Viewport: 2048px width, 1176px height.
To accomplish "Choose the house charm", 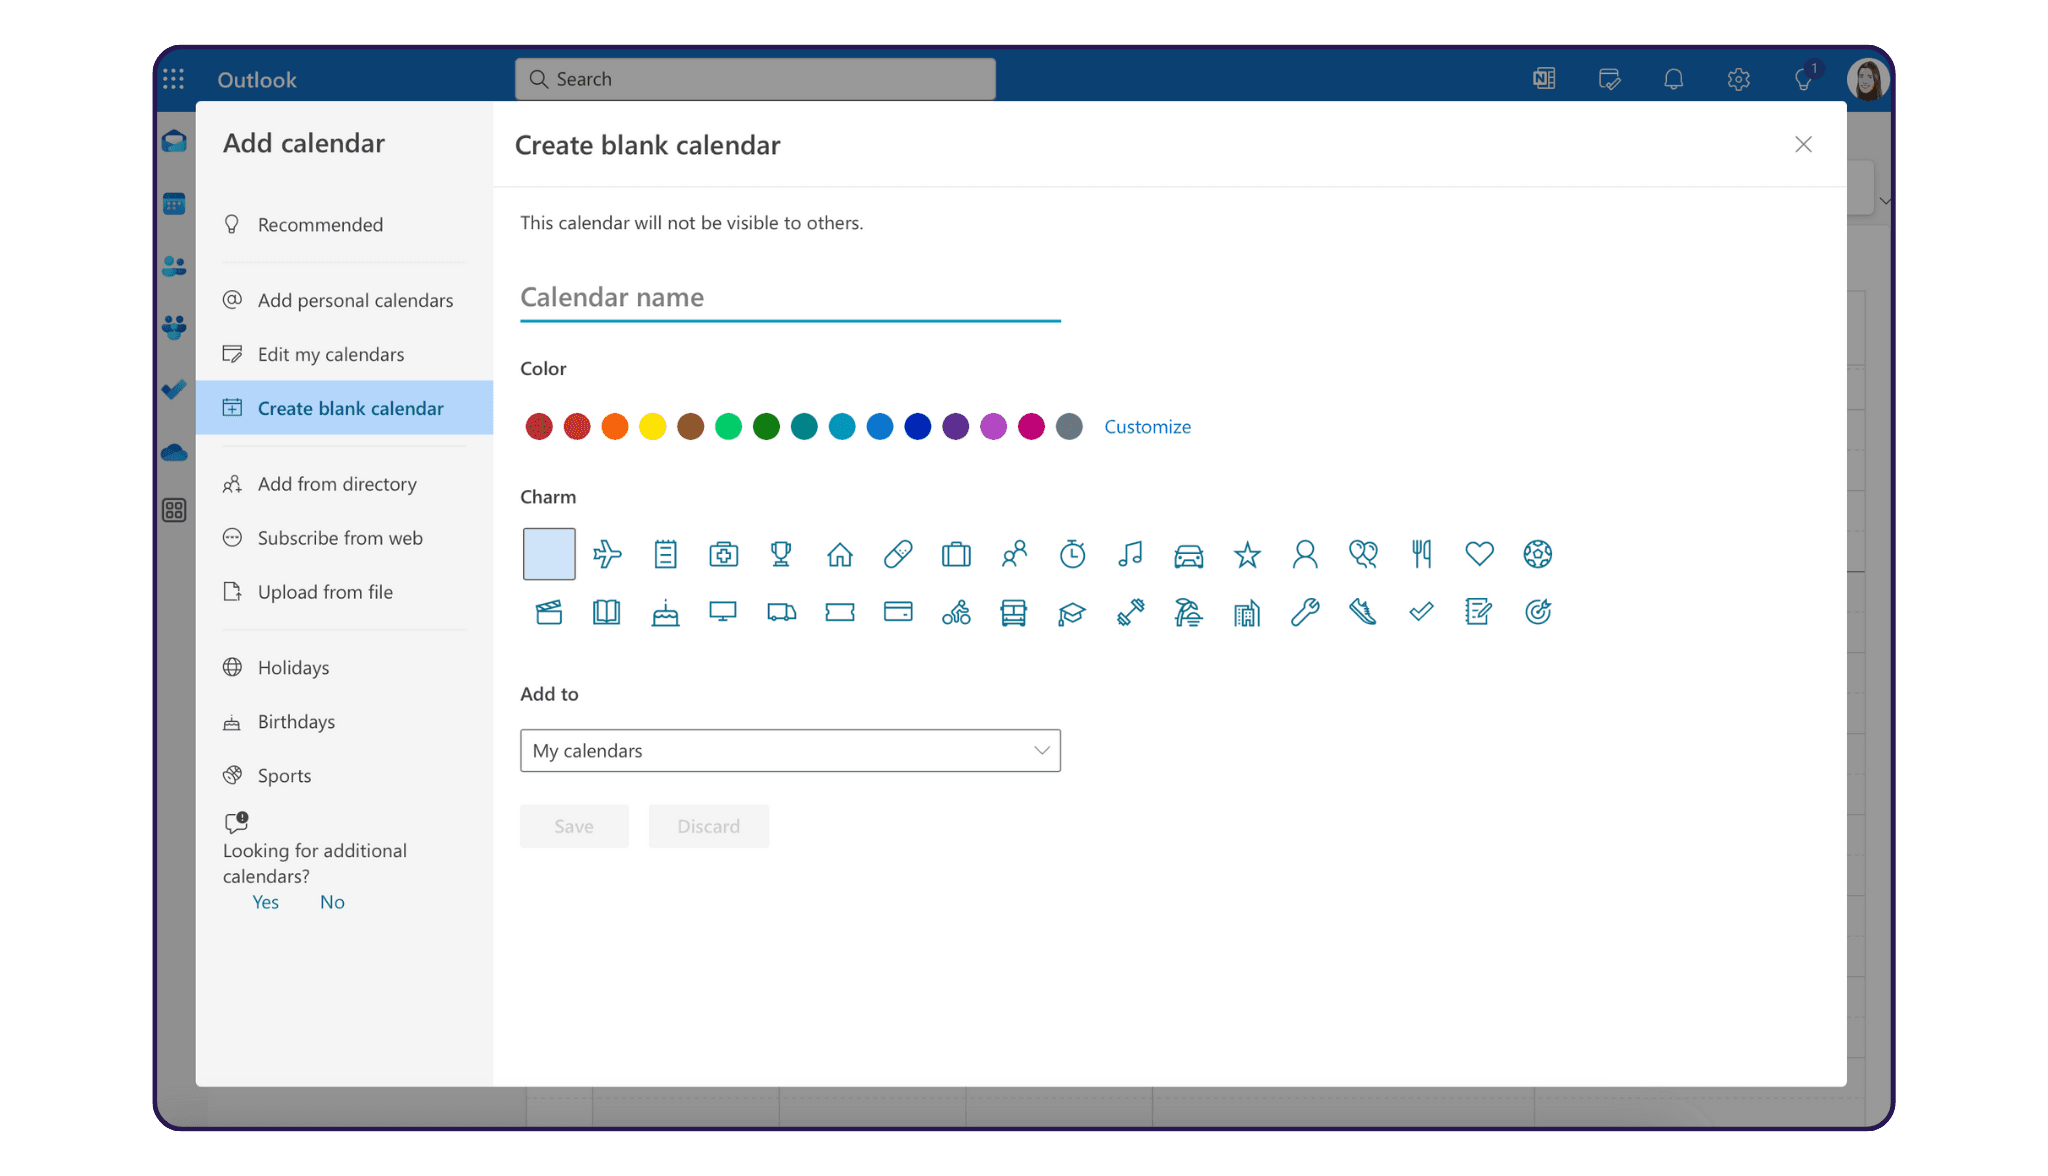I will (x=840, y=554).
